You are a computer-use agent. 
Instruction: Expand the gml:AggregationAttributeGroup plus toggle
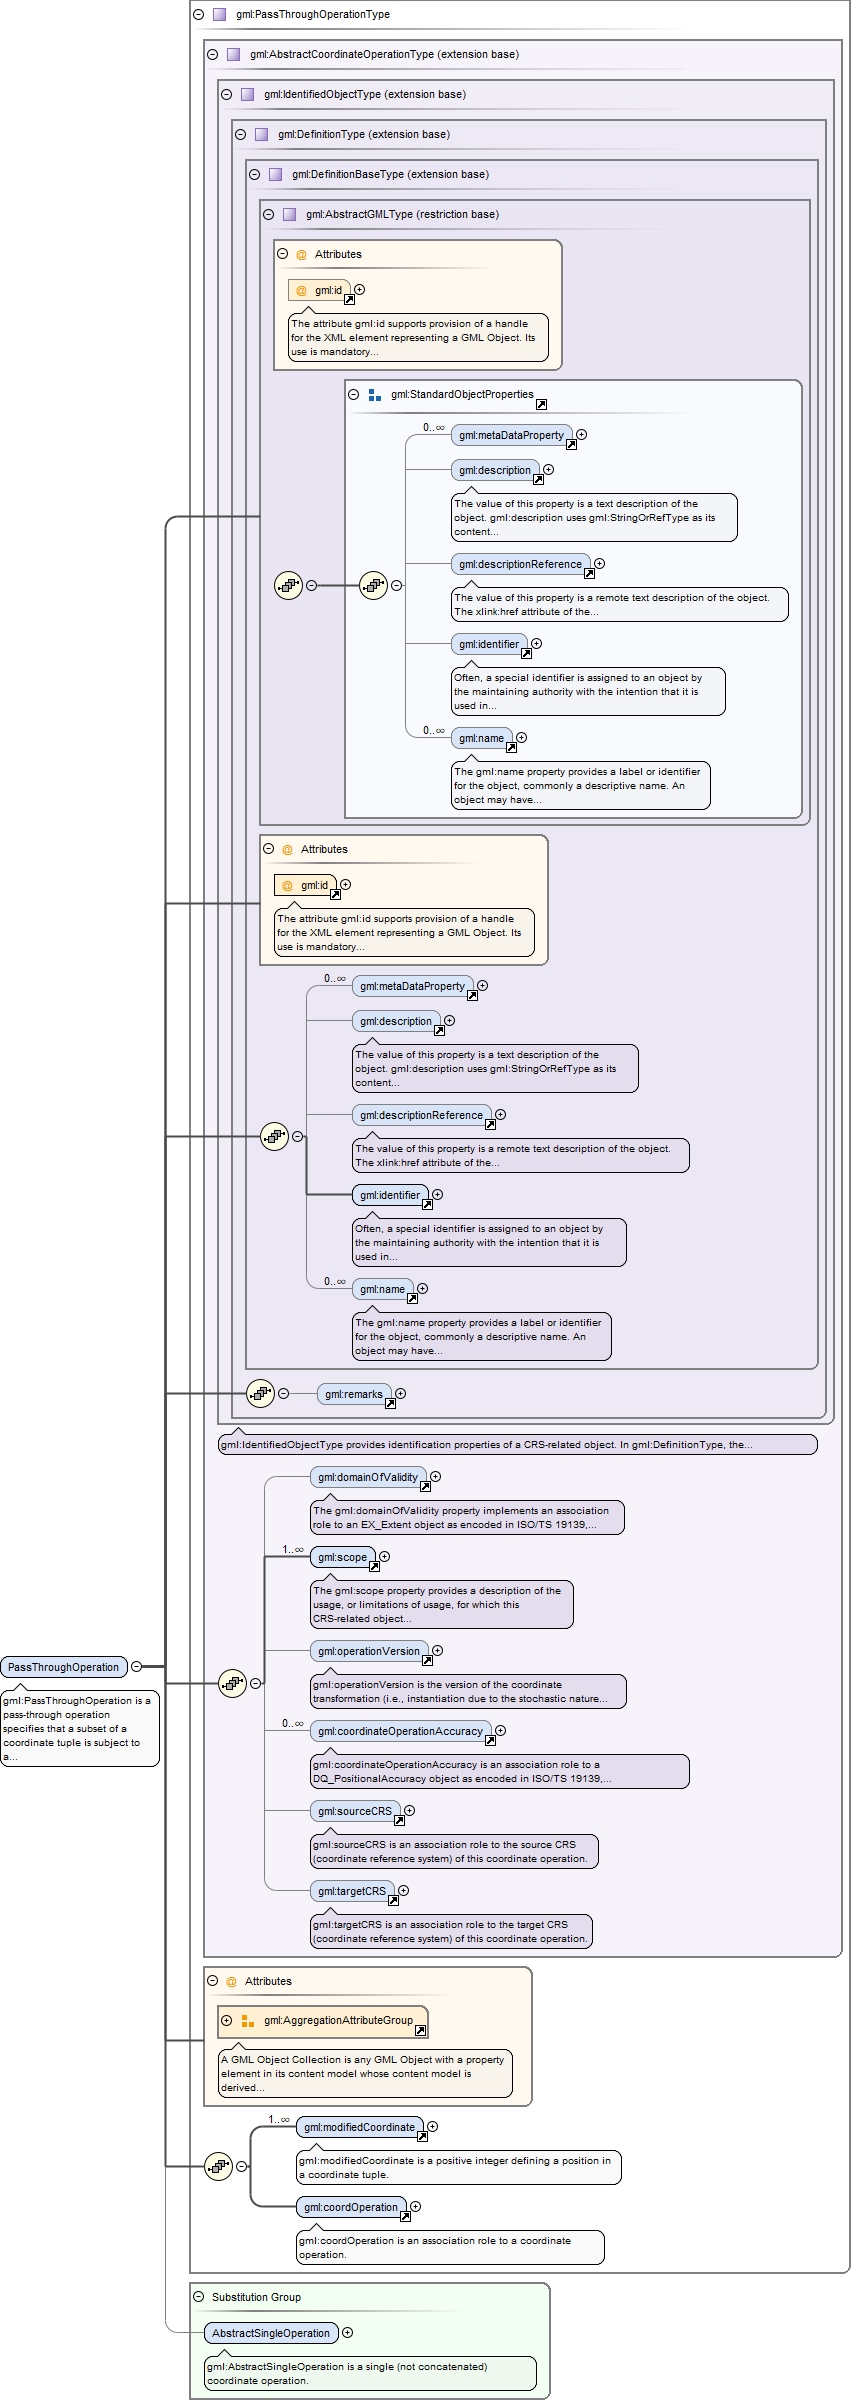[x=226, y=2020]
